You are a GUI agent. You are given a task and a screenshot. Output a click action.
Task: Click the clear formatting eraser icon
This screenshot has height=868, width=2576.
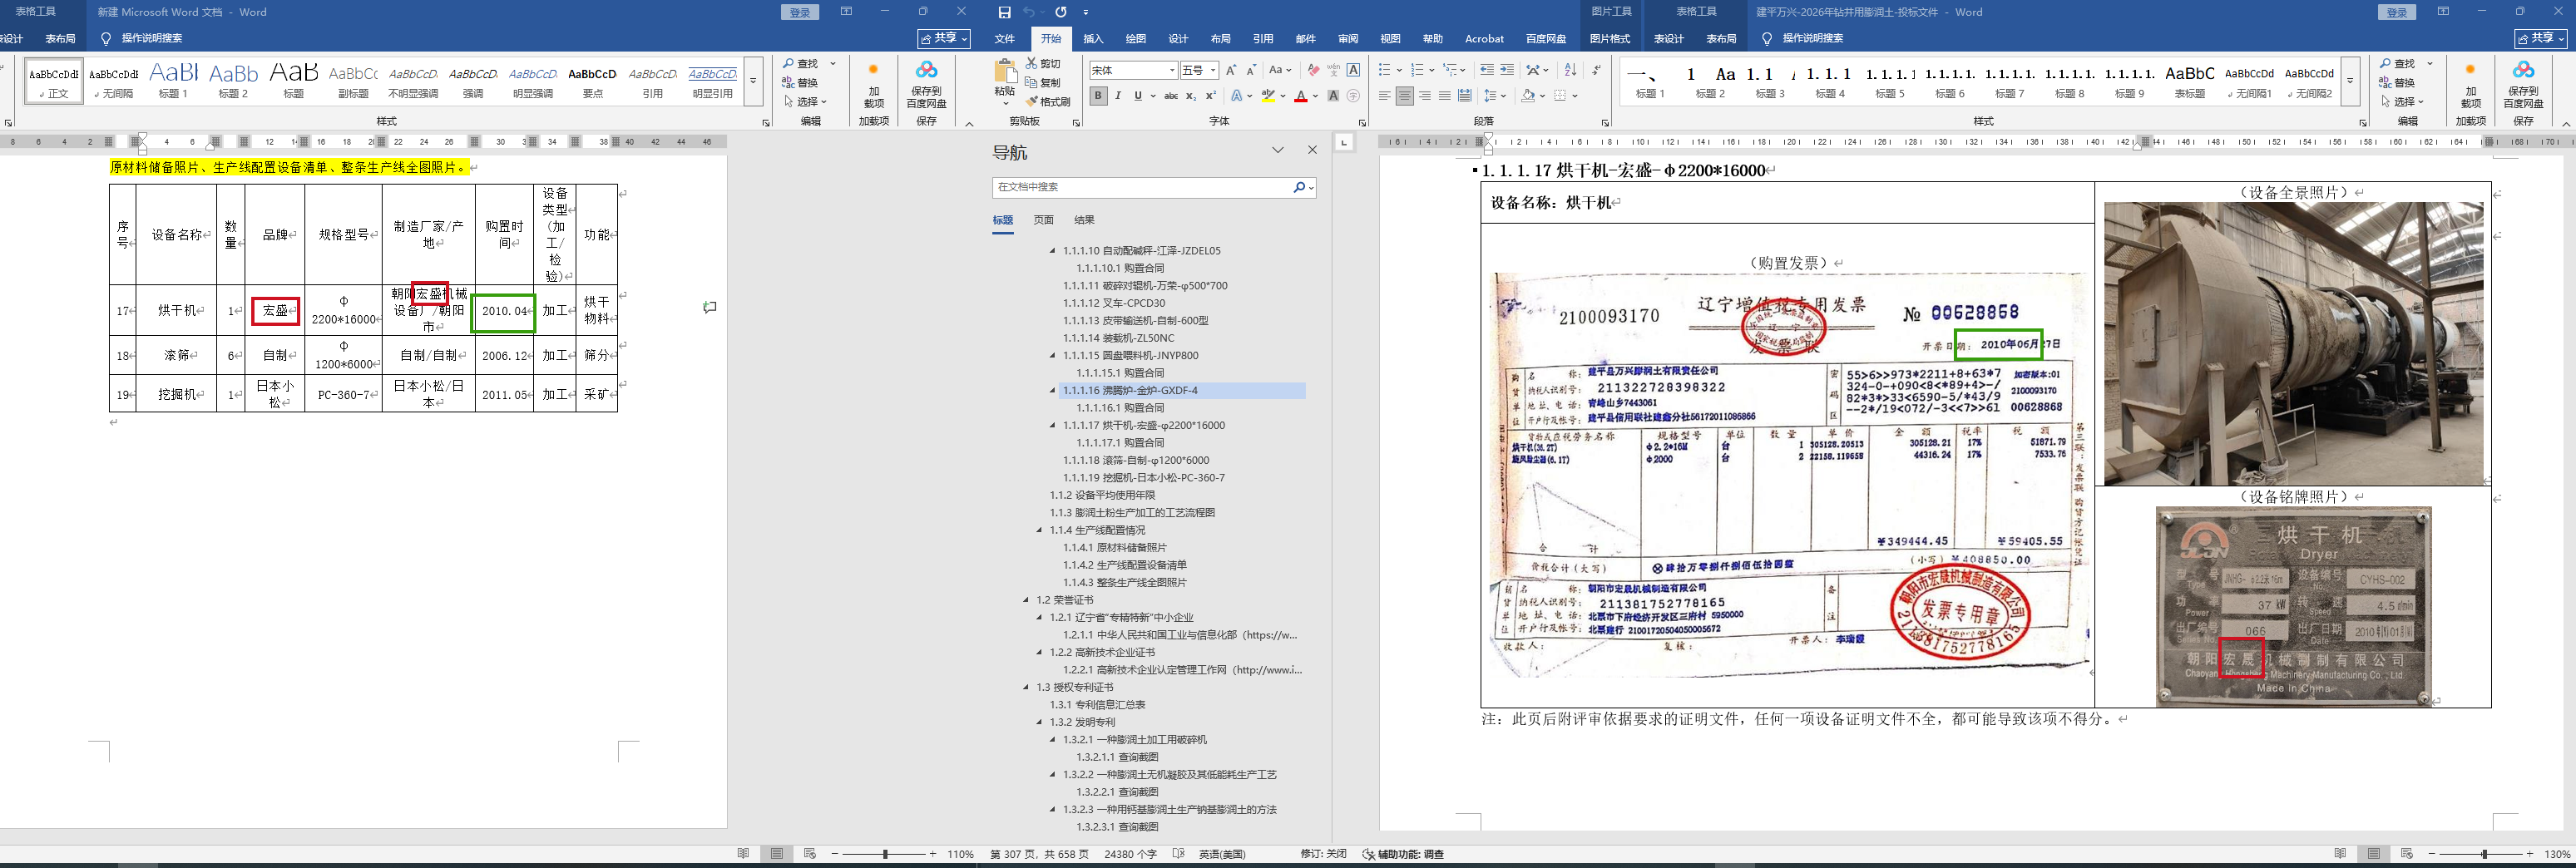pos(1313,70)
